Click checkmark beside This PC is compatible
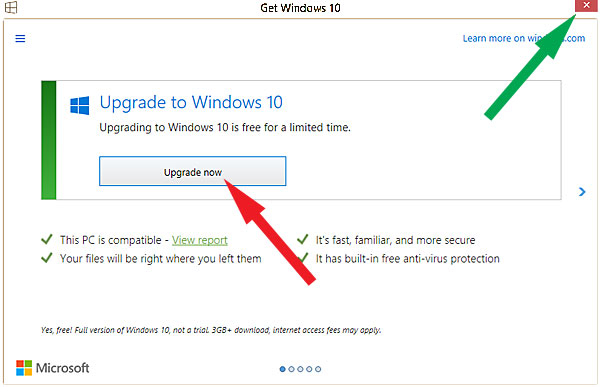The image size is (600, 387). click(x=47, y=239)
